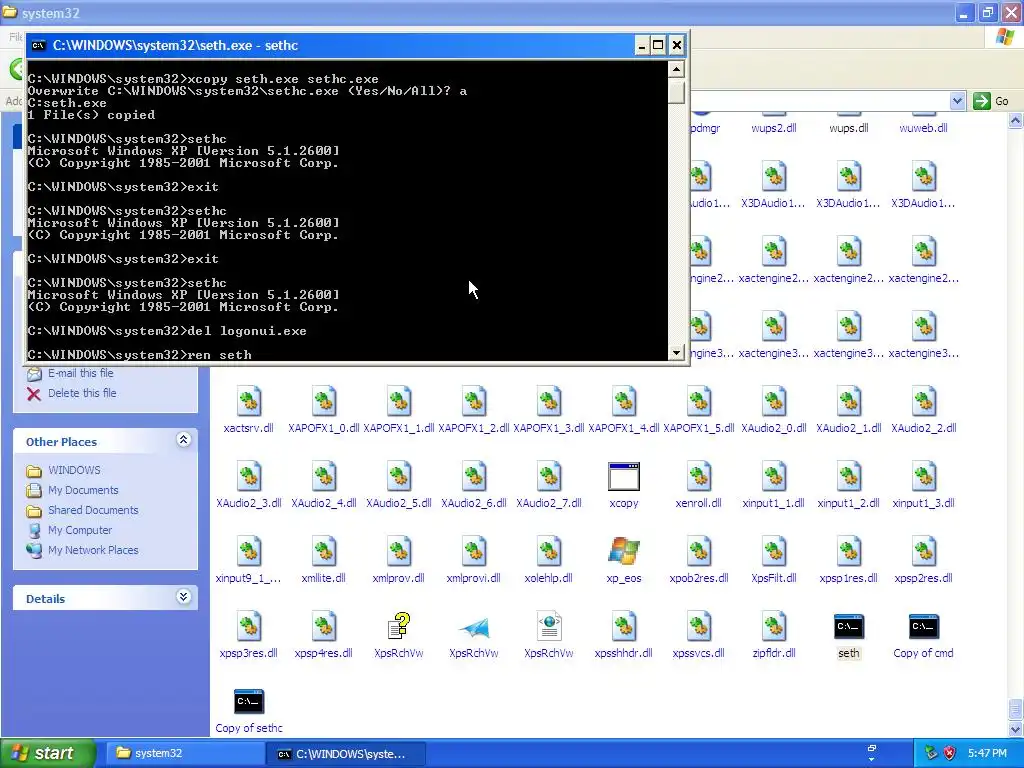Image resolution: width=1024 pixels, height=768 pixels.
Task: Click the Go button in Explorer
Action: (x=991, y=101)
